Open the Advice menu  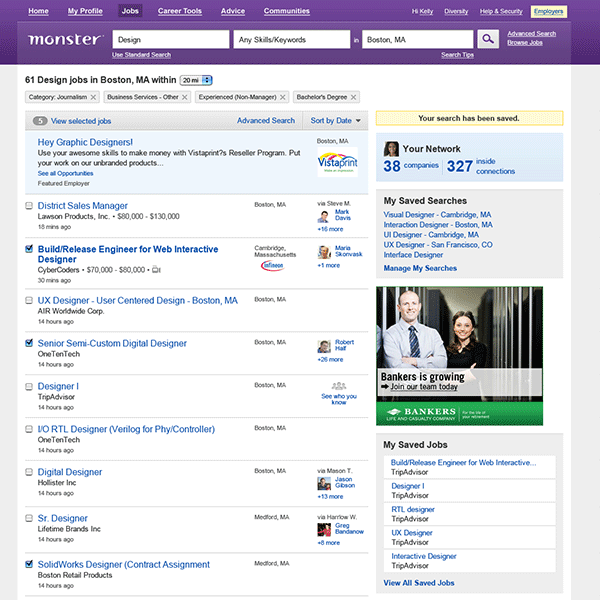coord(233,11)
